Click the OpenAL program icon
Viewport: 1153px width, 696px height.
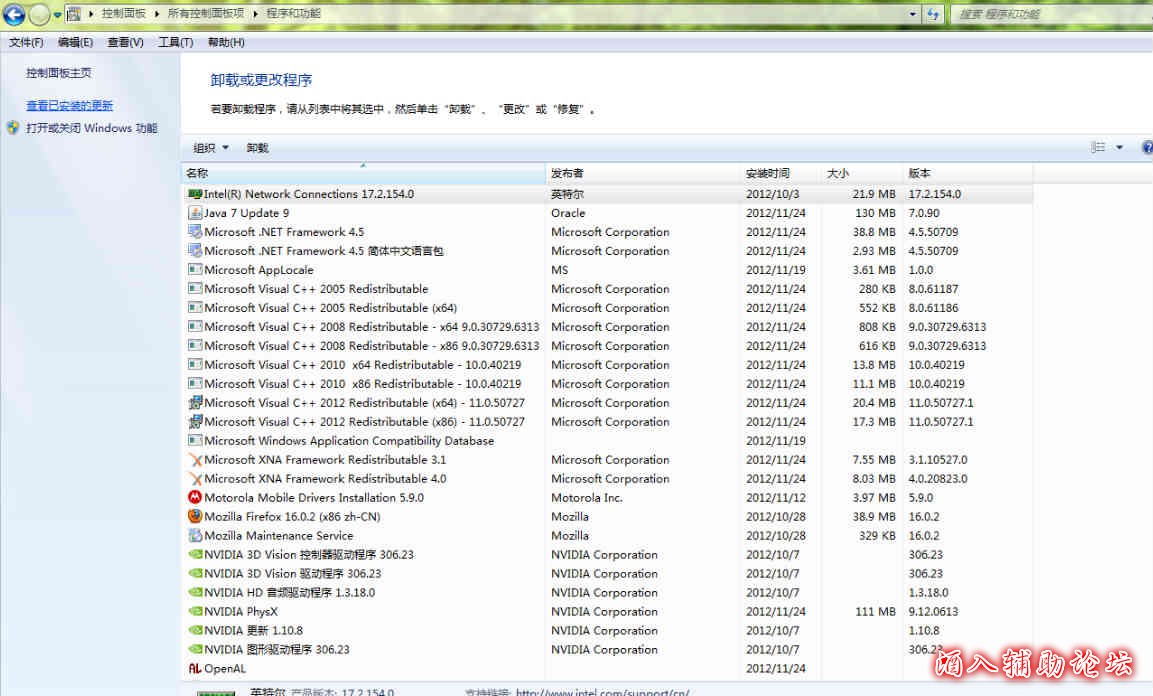click(x=195, y=669)
